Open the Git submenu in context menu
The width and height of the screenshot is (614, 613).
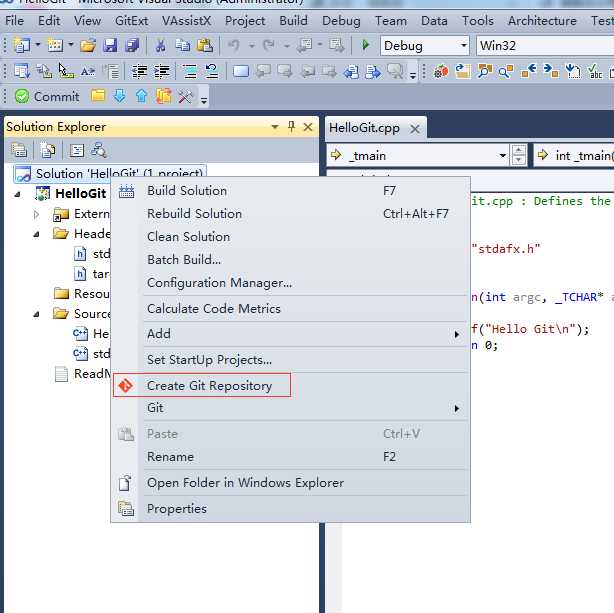(291, 408)
